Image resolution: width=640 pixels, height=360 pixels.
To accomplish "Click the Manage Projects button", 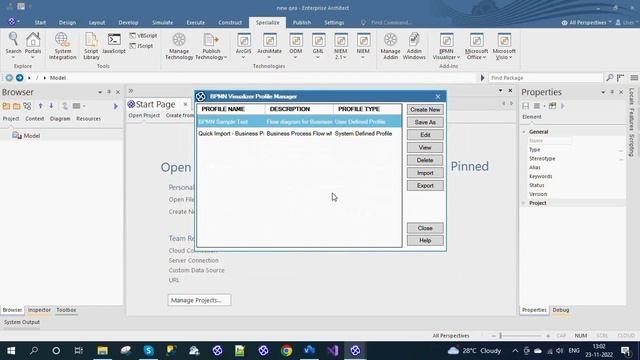I will (x=199, y=300).
